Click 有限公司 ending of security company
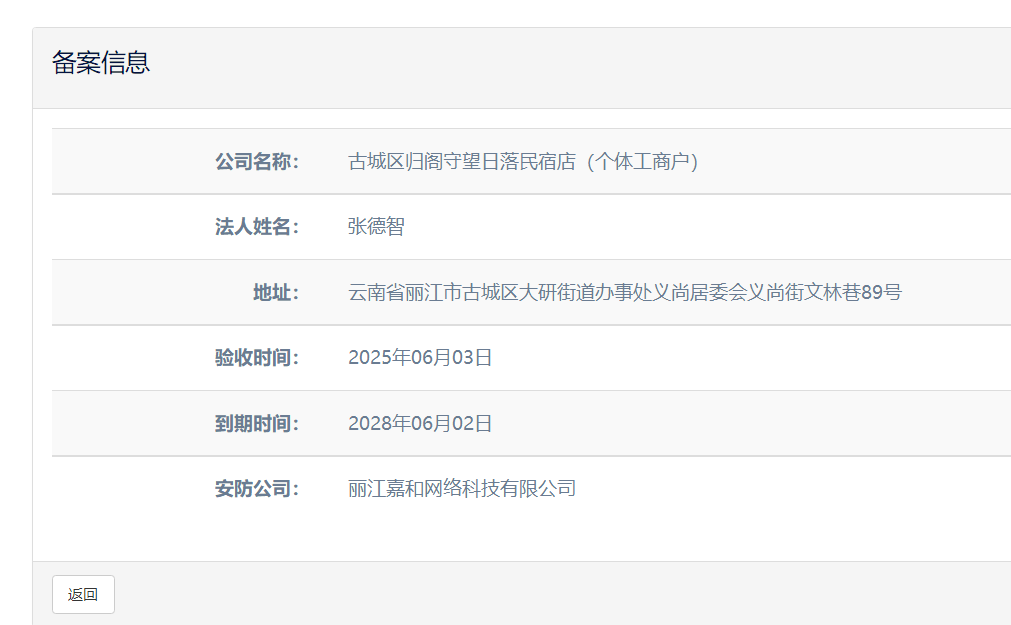 538,489
